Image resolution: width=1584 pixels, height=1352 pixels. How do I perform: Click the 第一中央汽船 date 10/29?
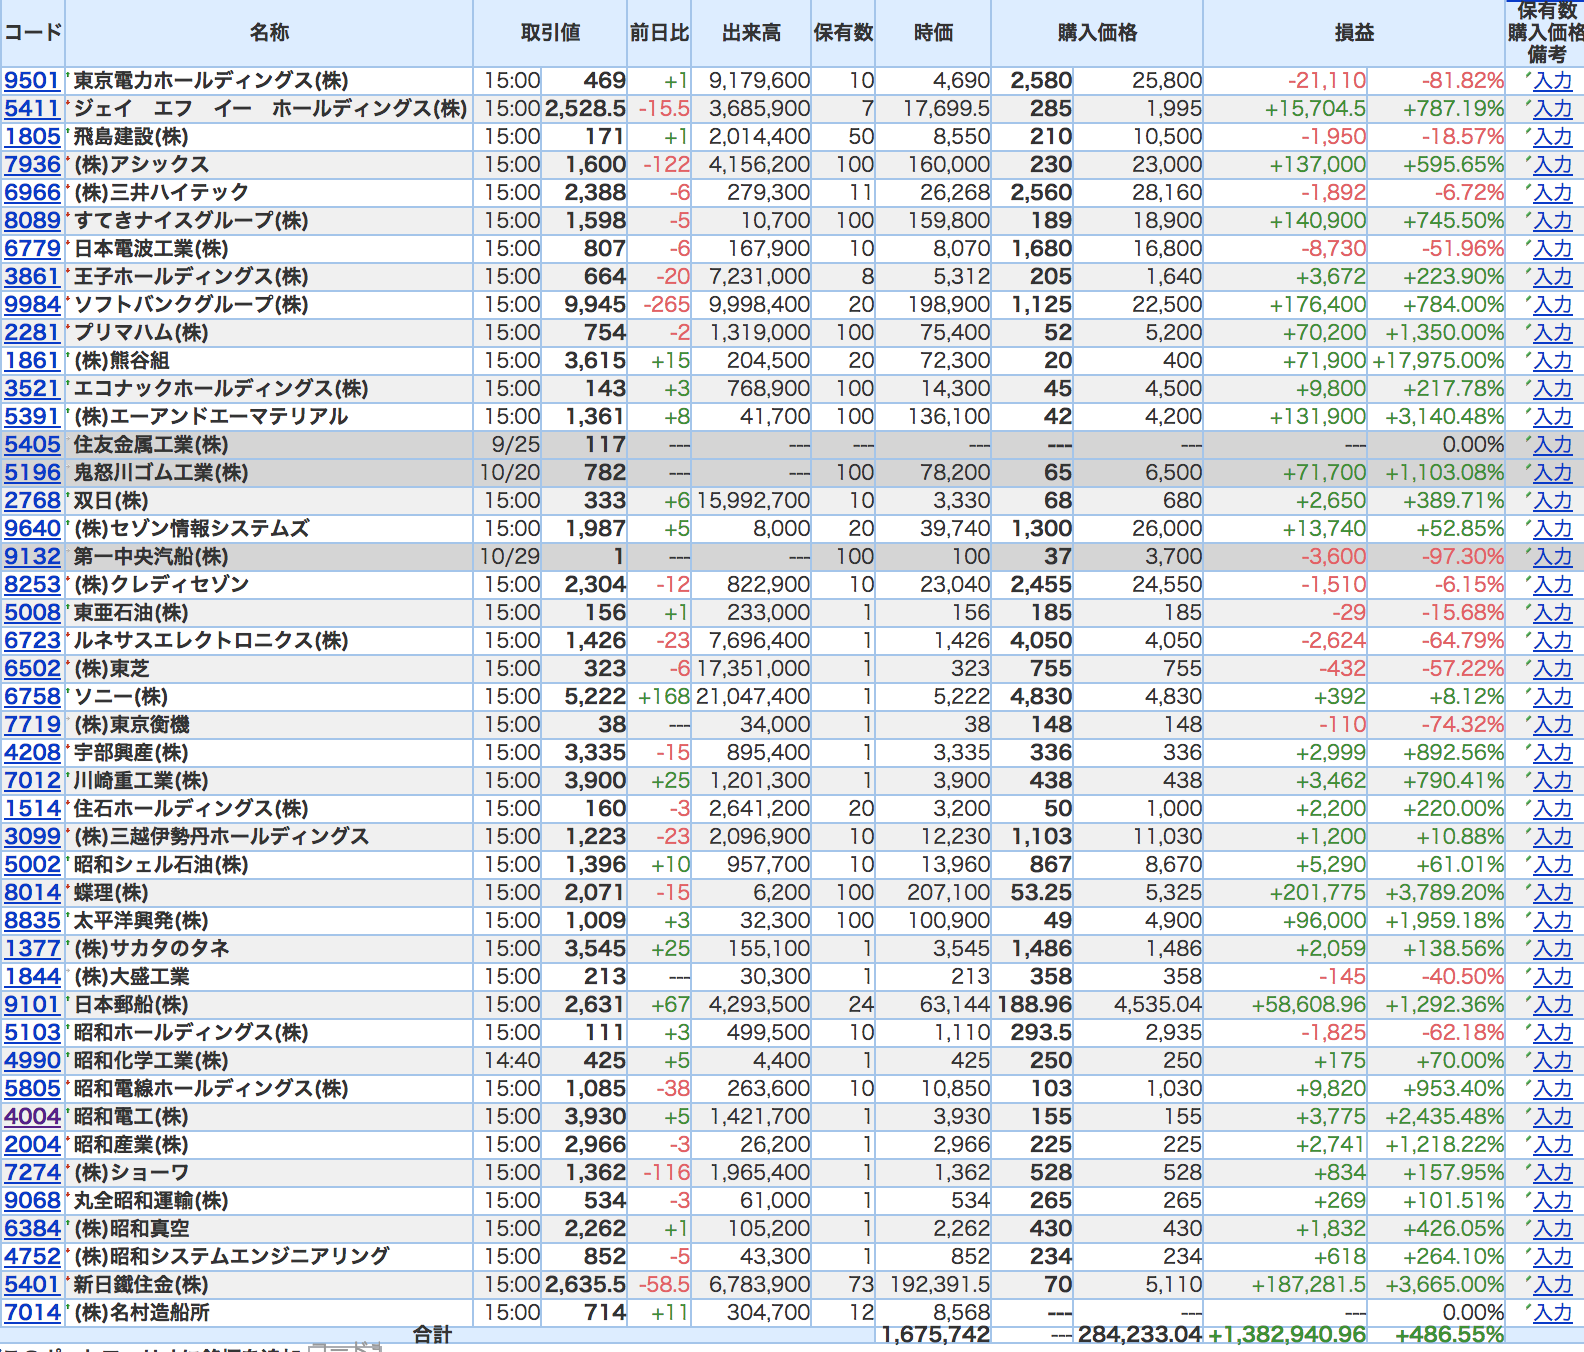click(x=510, y=557)
